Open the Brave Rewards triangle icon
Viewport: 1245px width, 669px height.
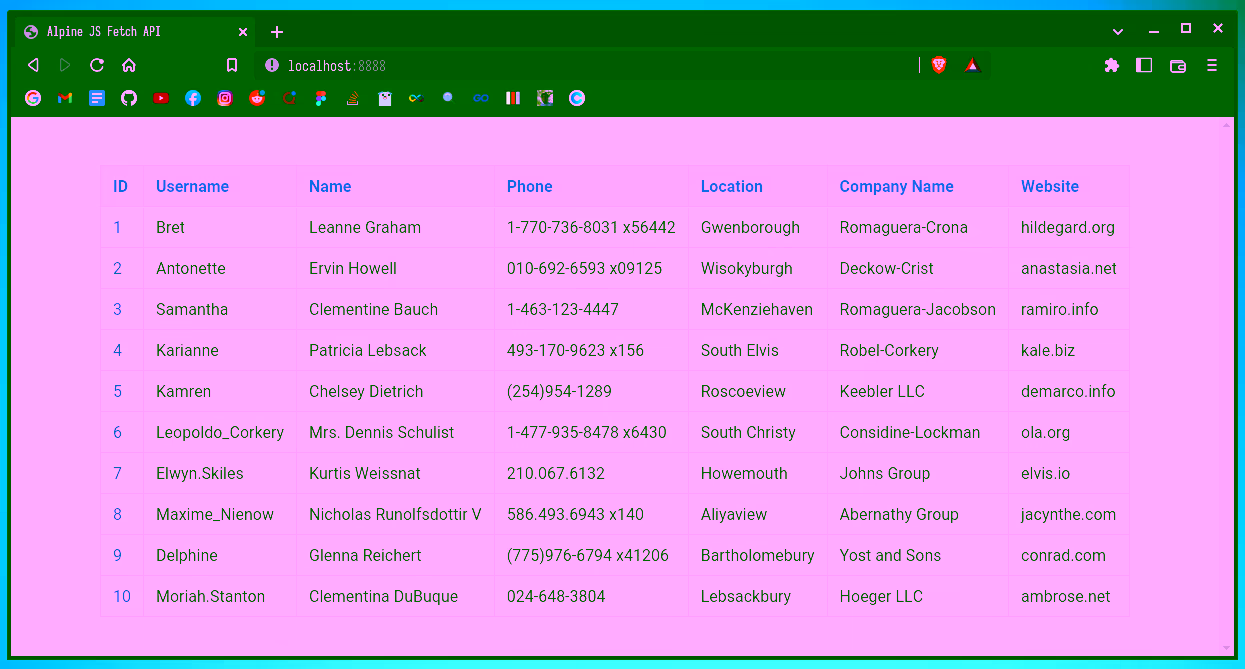click(x=971, y=64)
